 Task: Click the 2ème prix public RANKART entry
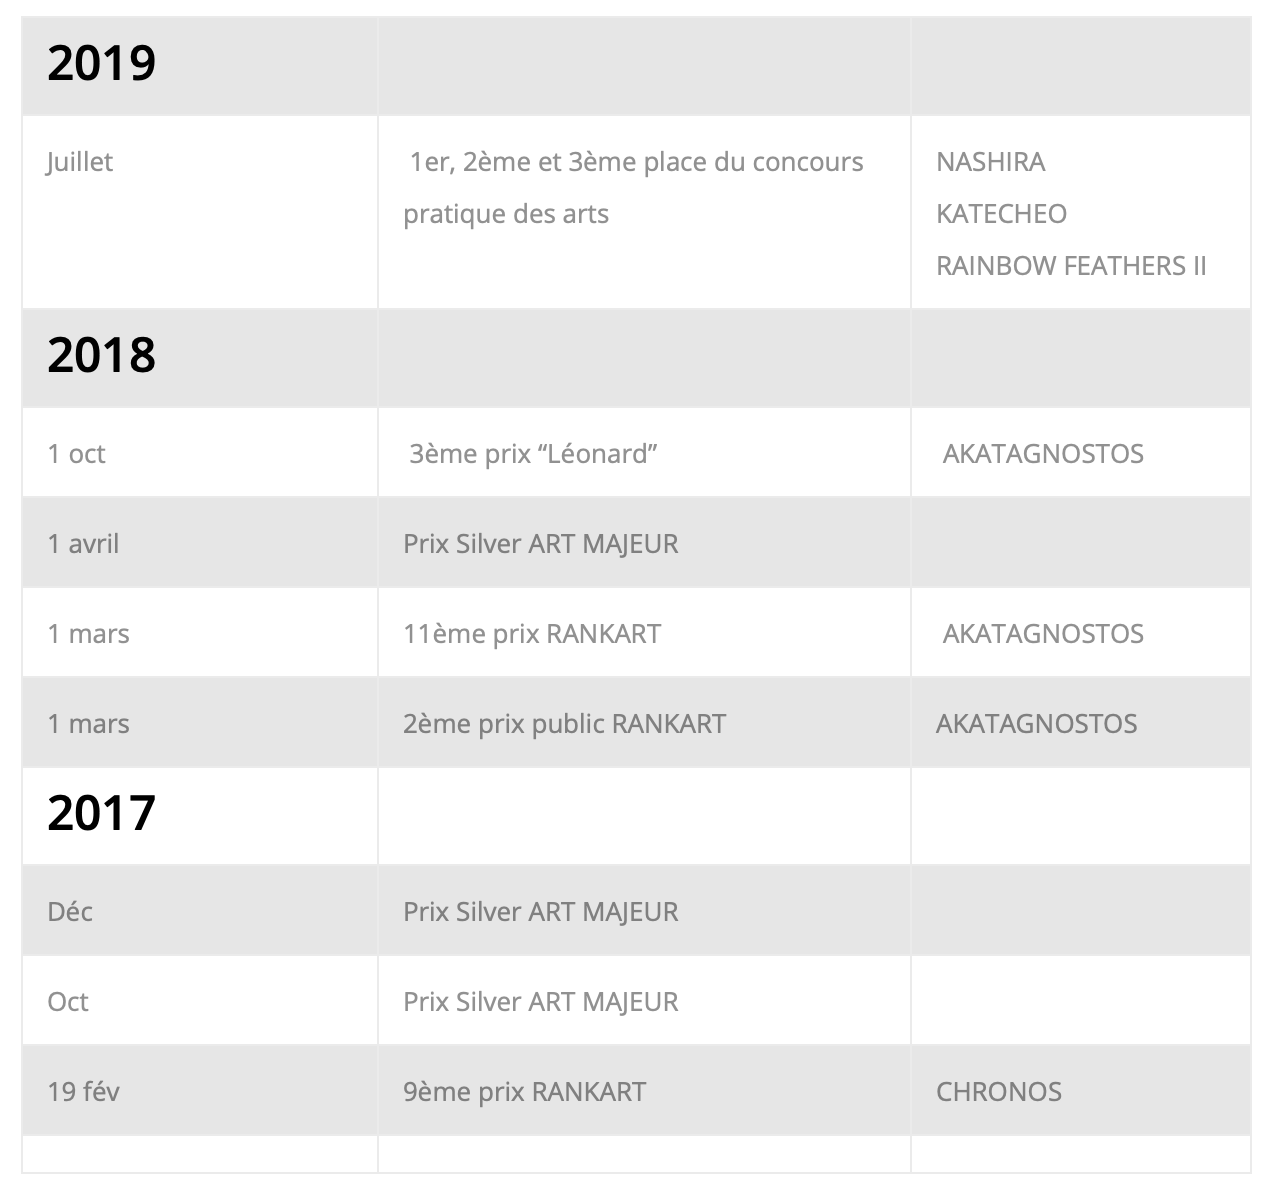point(564,724)
